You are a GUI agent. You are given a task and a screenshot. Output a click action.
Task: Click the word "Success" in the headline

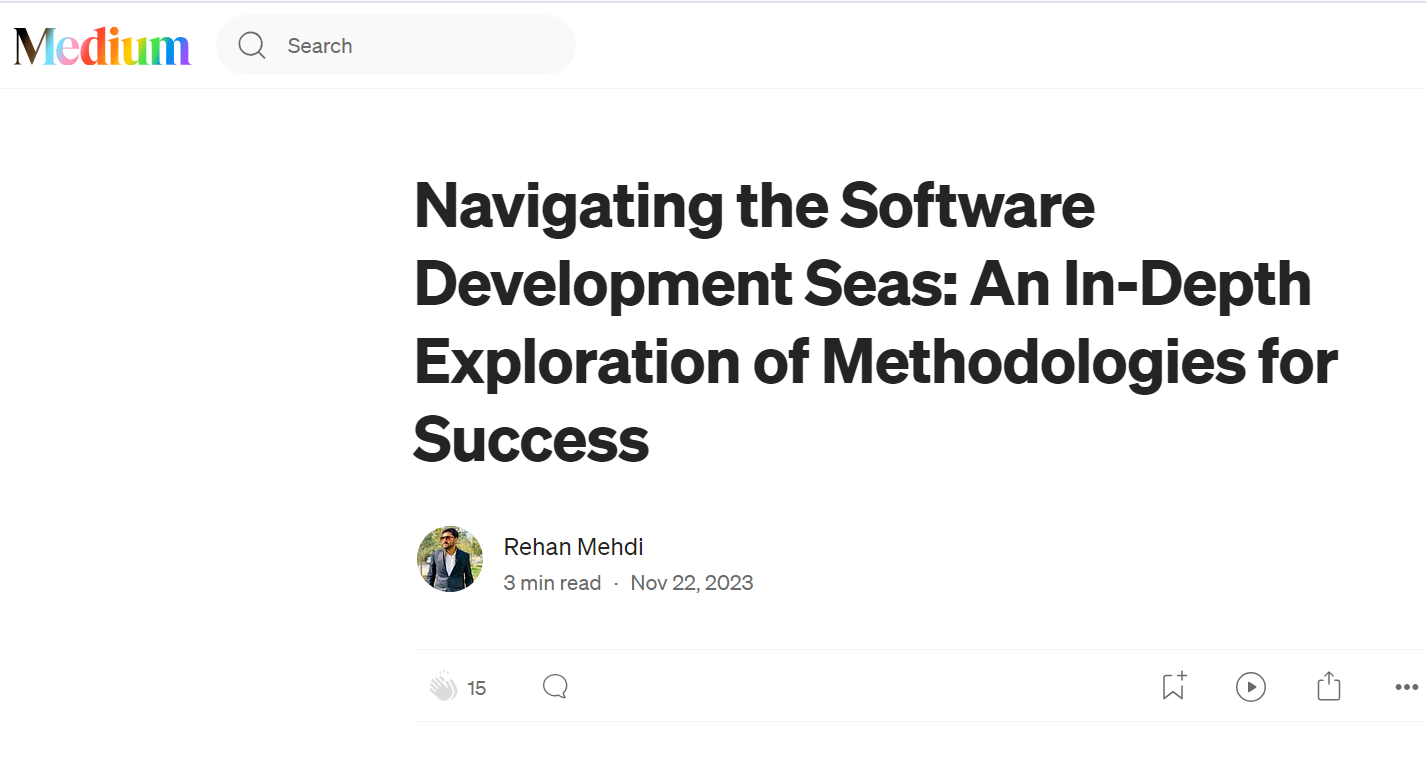pyautogui.click(x=531, y=439)
